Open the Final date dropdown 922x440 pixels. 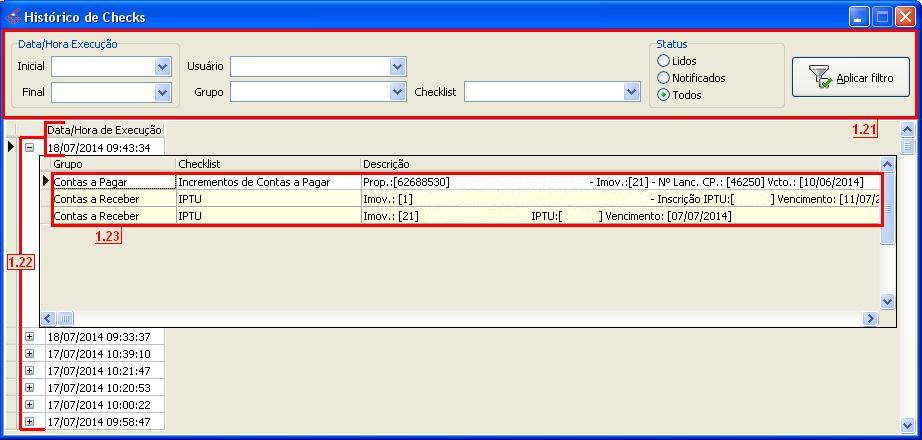tap(163, 92)
